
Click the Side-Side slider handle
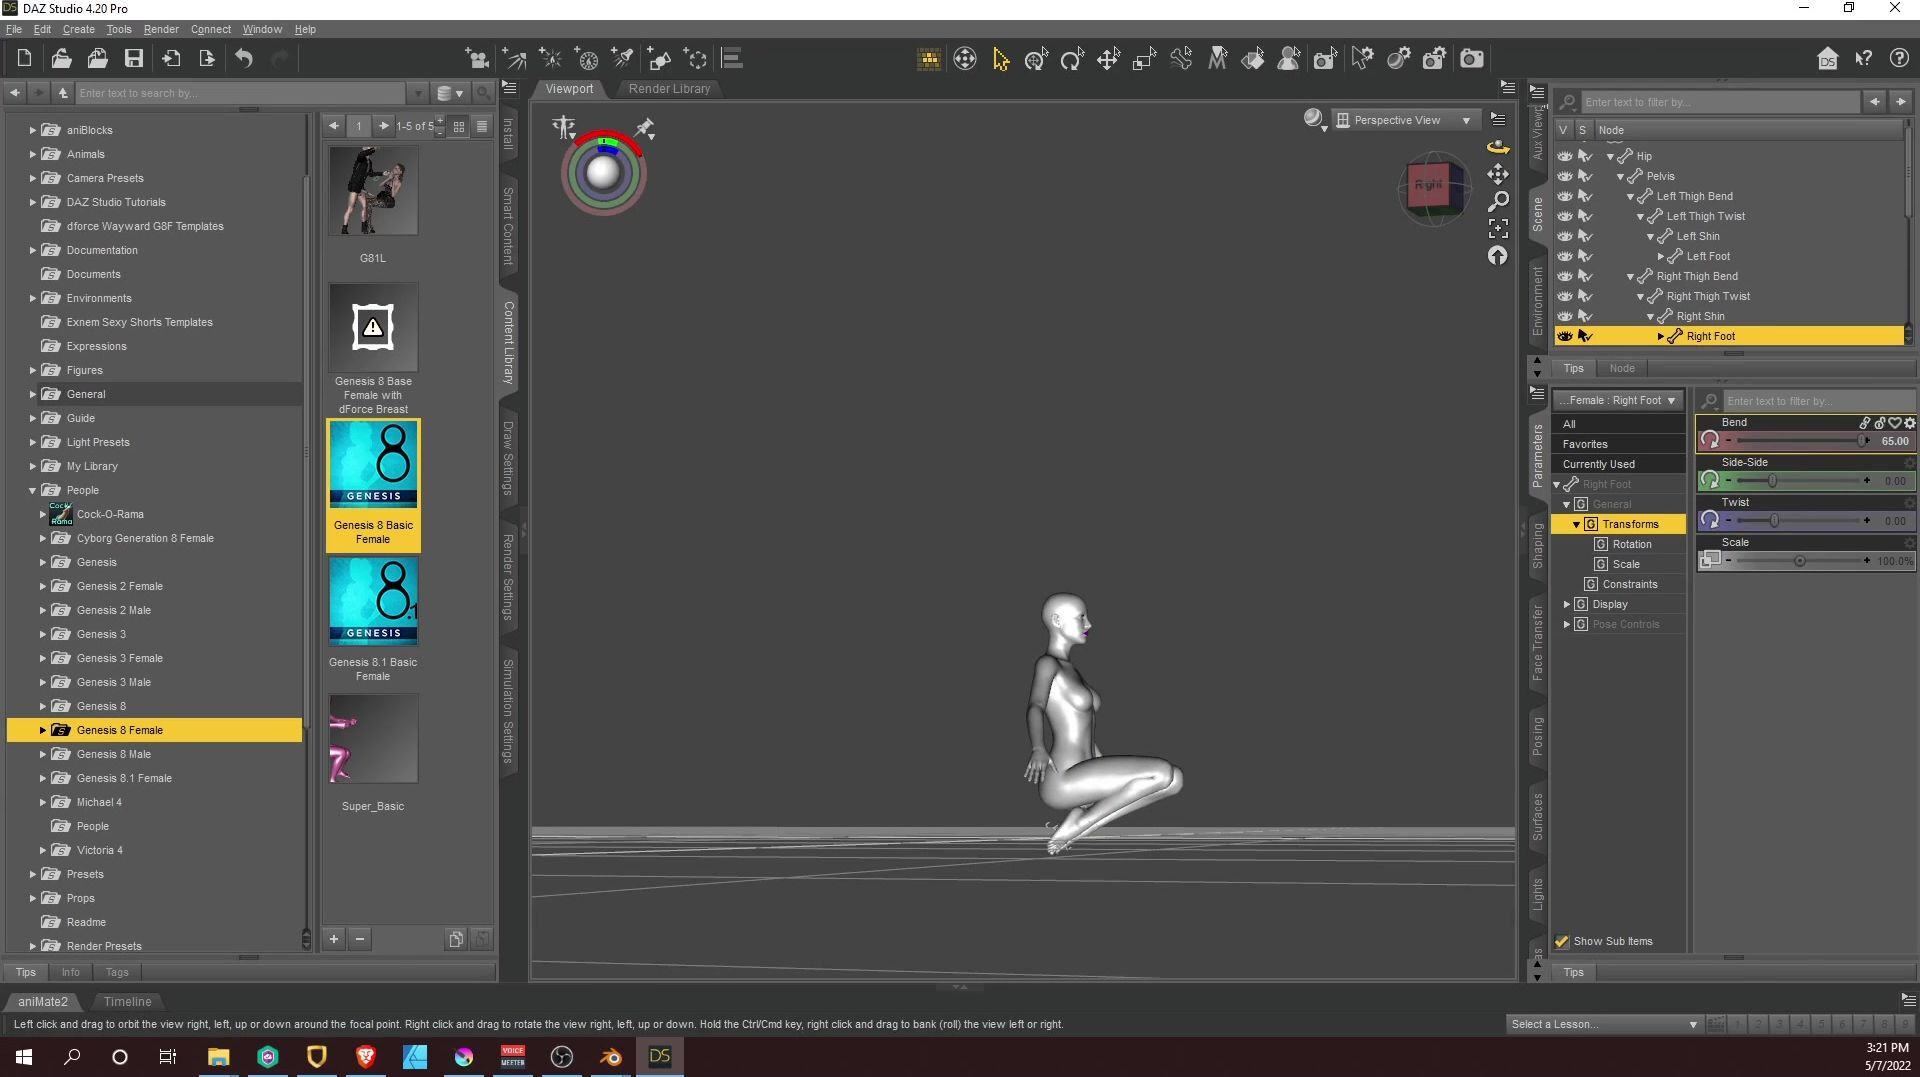point(1772,481)
